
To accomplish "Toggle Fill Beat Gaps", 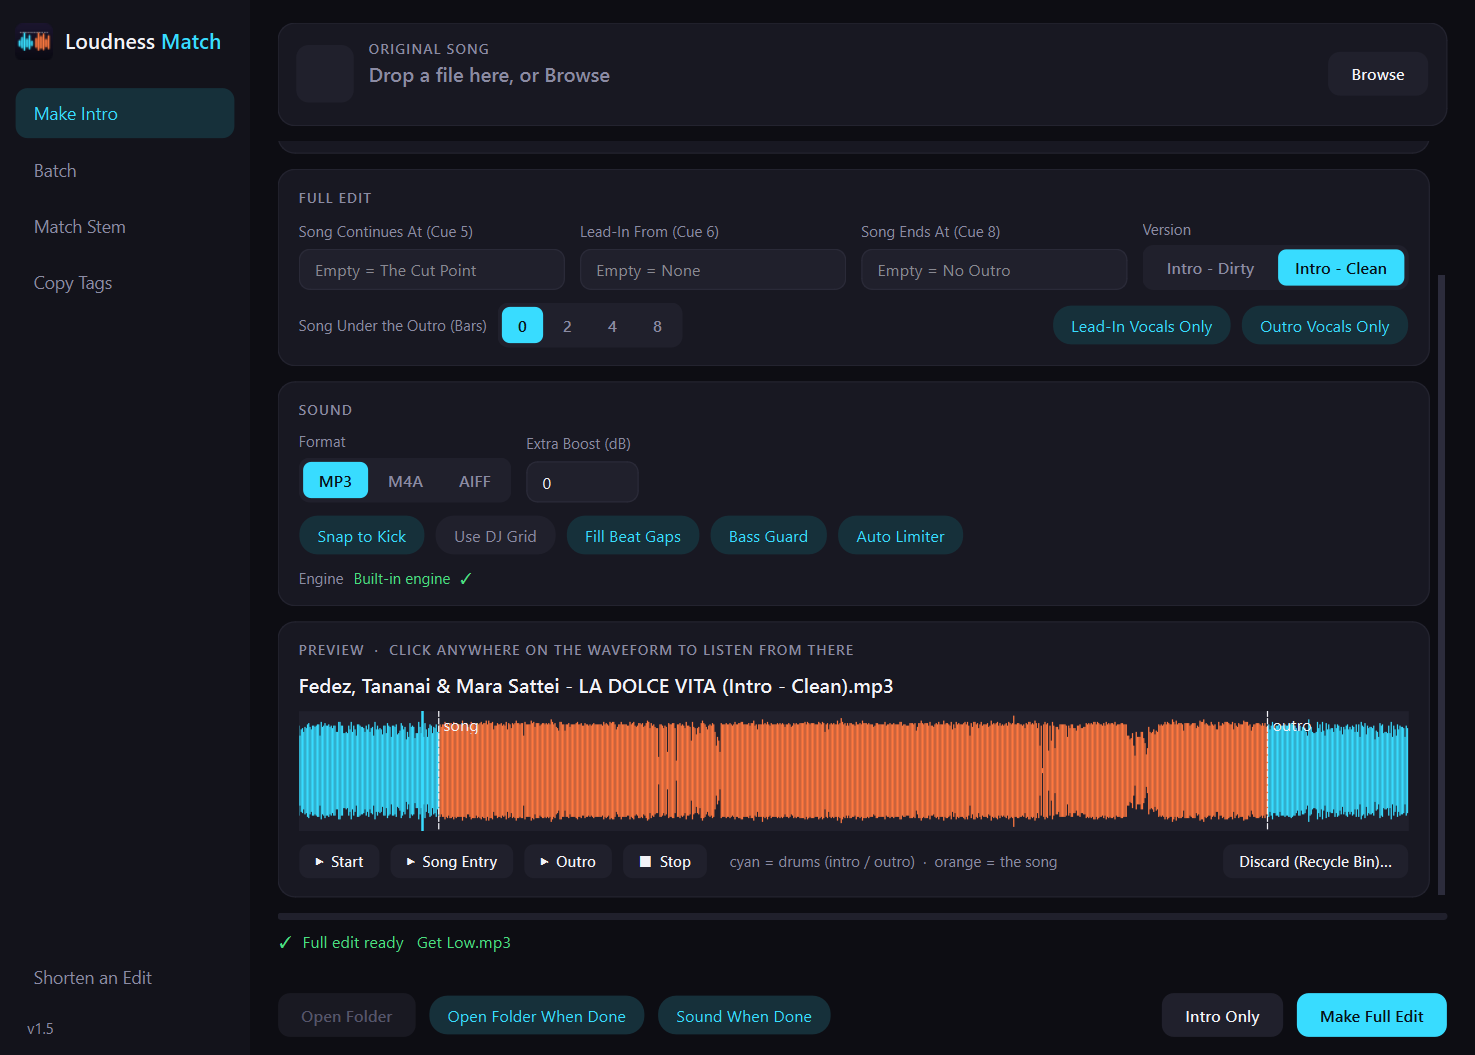I will pos(632,536).
